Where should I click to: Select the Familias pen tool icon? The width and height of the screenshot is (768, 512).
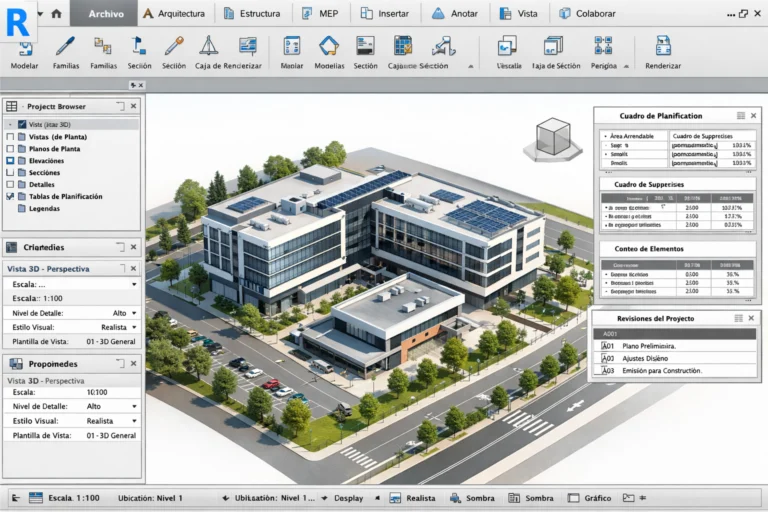(66, 46)
